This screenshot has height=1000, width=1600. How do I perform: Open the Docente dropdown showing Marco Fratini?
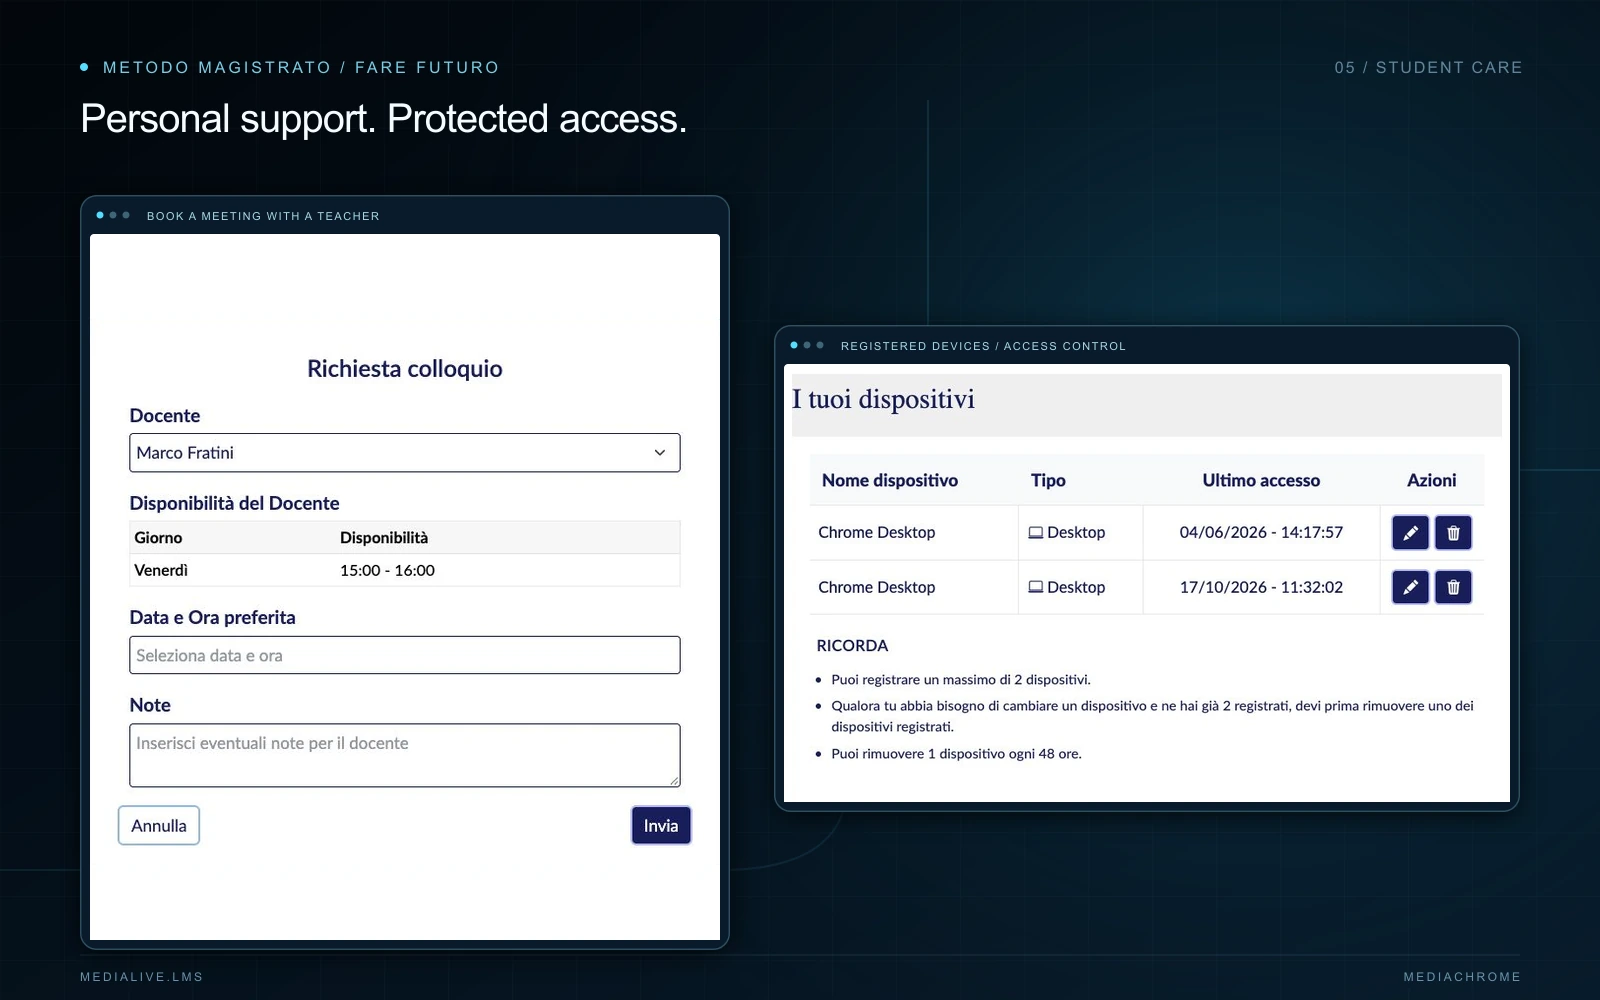(x=405, y=453)
